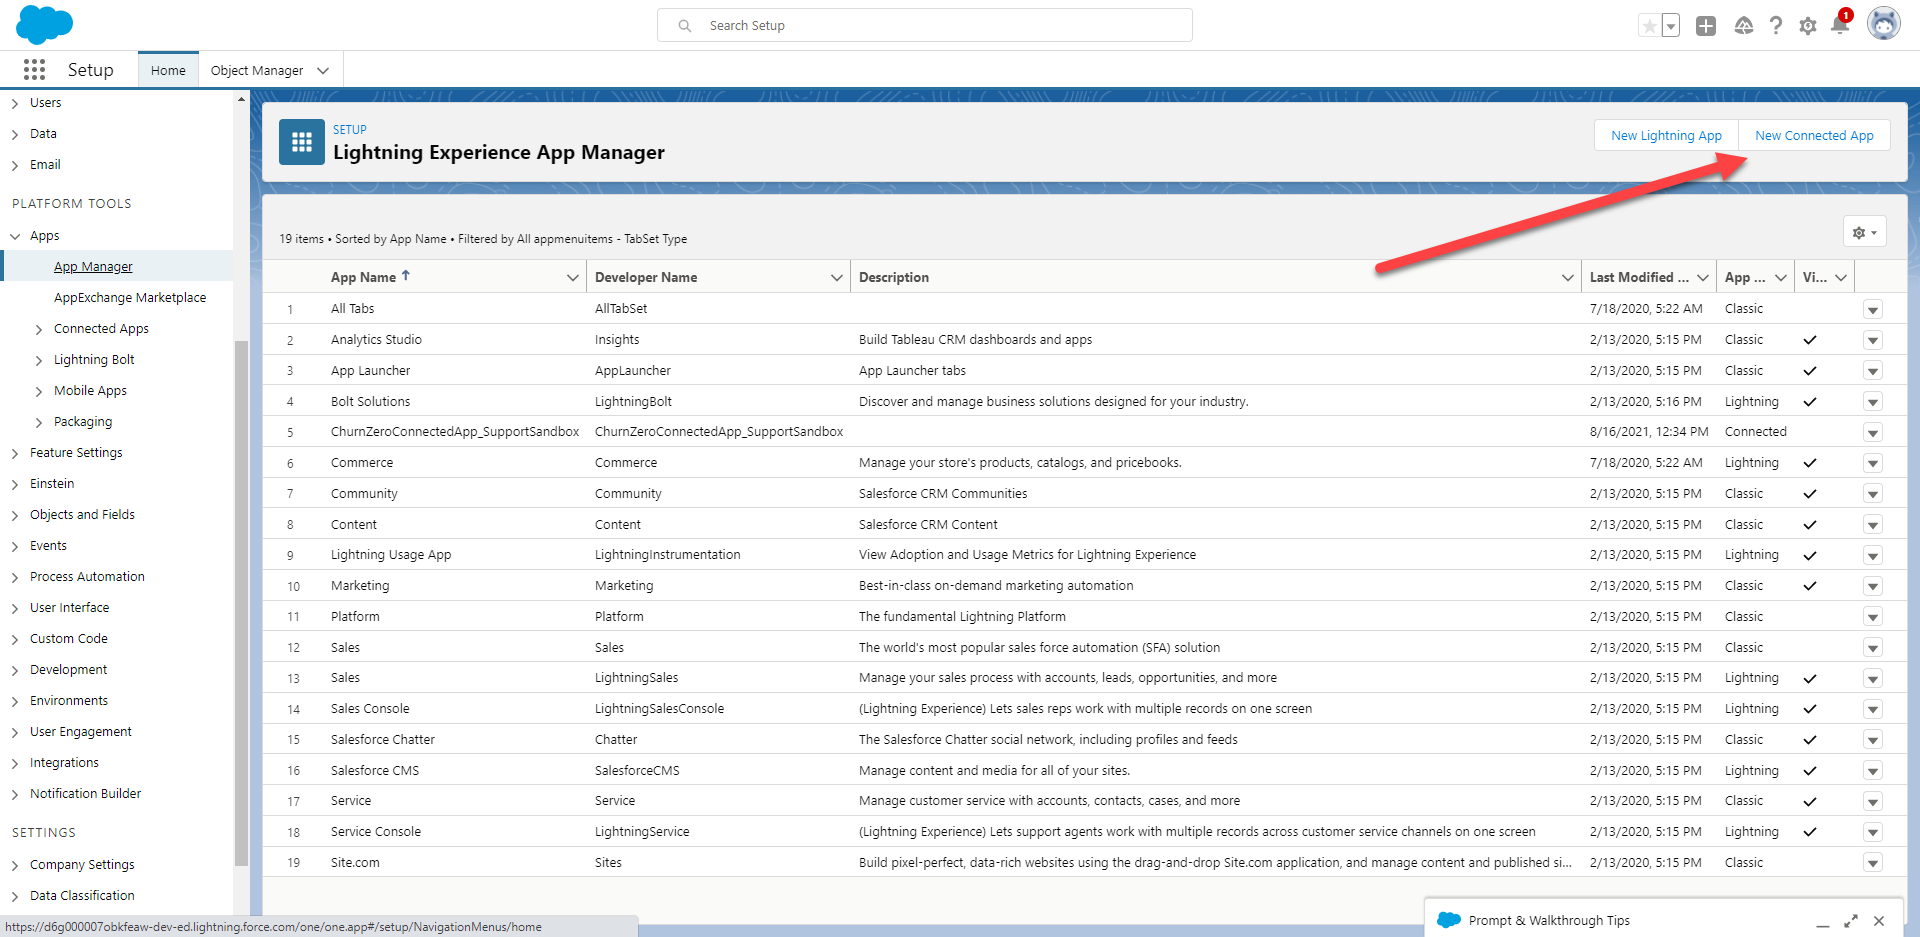Viewport: 1920px width, 937px height.
Task: Open the Help question mark icon
Action: click(x=1776, y=26)
